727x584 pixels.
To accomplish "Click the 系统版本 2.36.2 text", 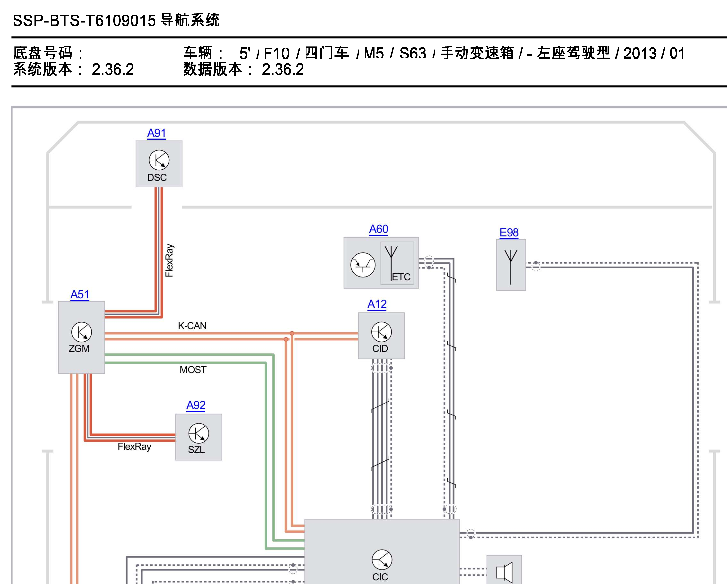I will tap(73, 70).
